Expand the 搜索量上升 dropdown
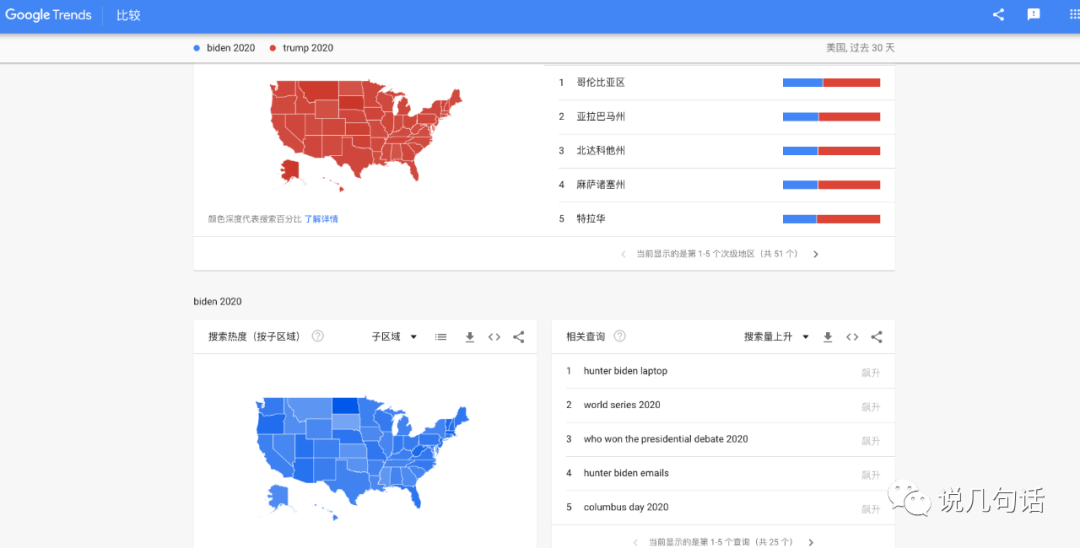 (x=776, y=337)
